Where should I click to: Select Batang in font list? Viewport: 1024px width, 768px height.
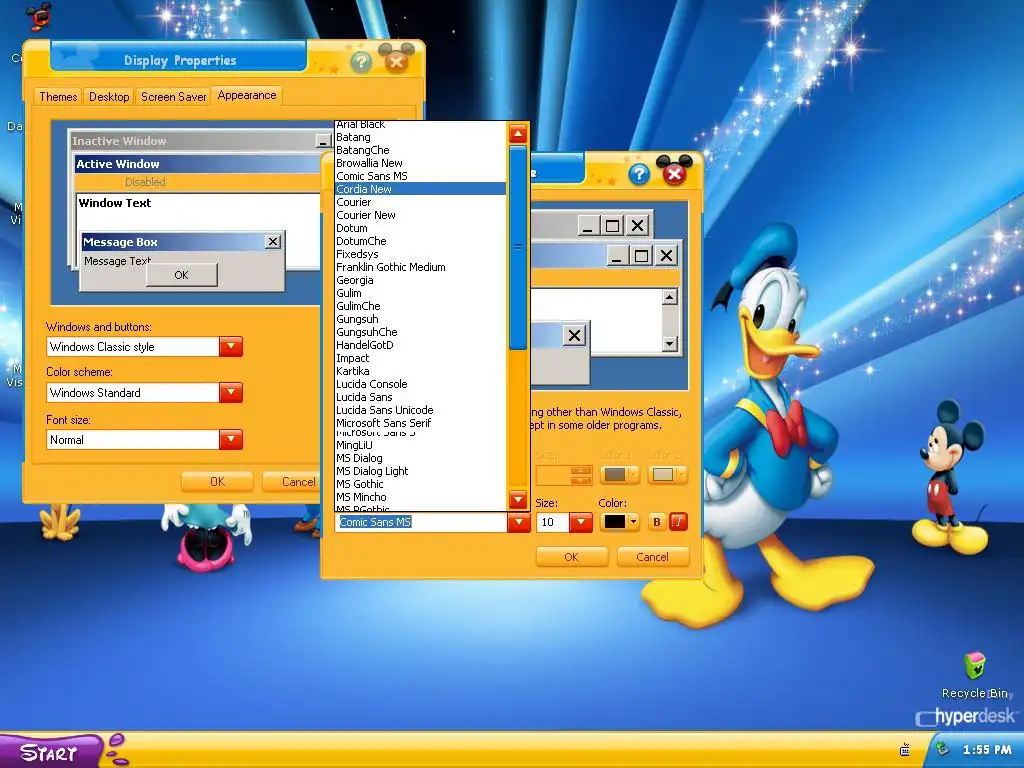click(x=421, y=137)
